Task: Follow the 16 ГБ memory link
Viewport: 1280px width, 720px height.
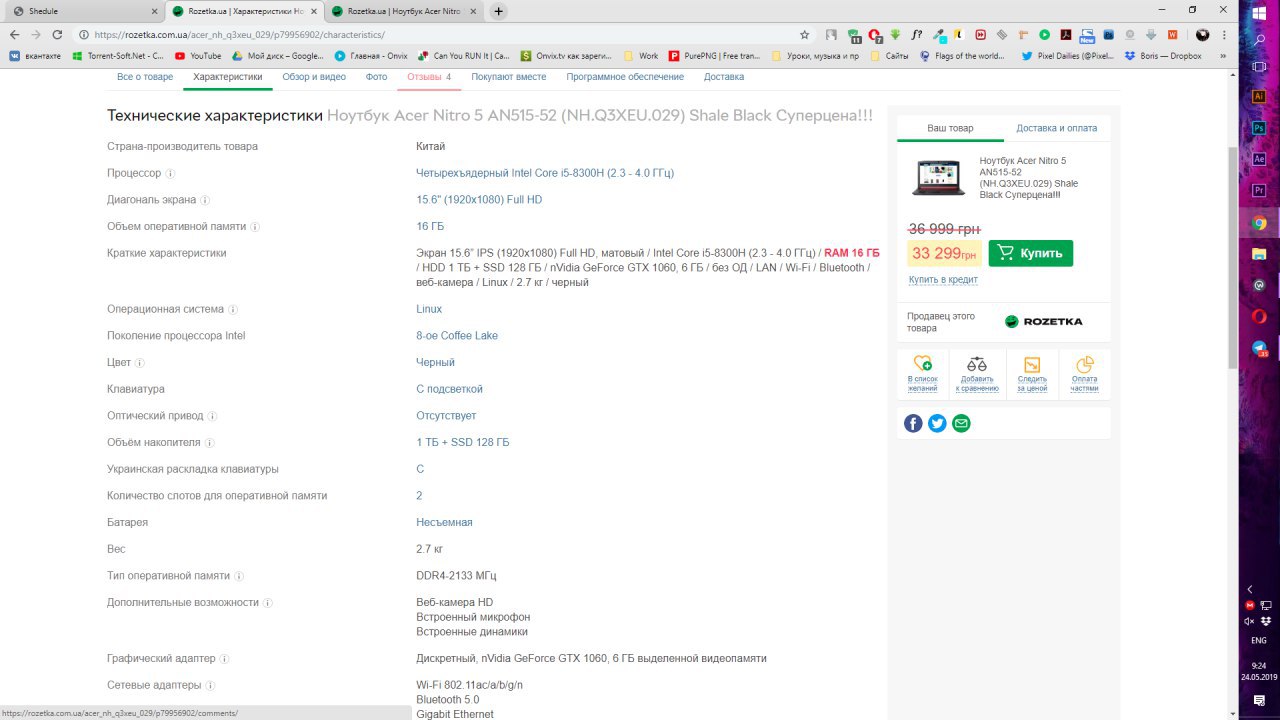Action: click(430, 227)
